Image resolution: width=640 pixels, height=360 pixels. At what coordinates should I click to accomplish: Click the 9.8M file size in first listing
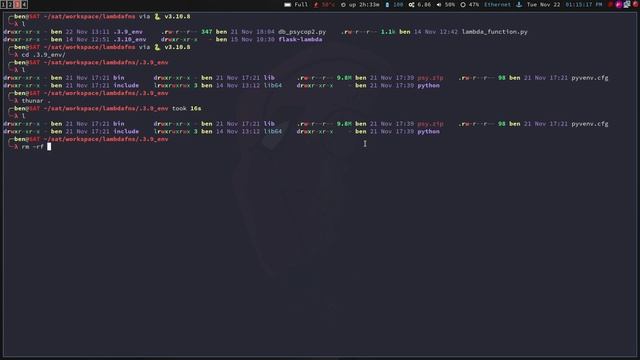click(x=344, y=78)
